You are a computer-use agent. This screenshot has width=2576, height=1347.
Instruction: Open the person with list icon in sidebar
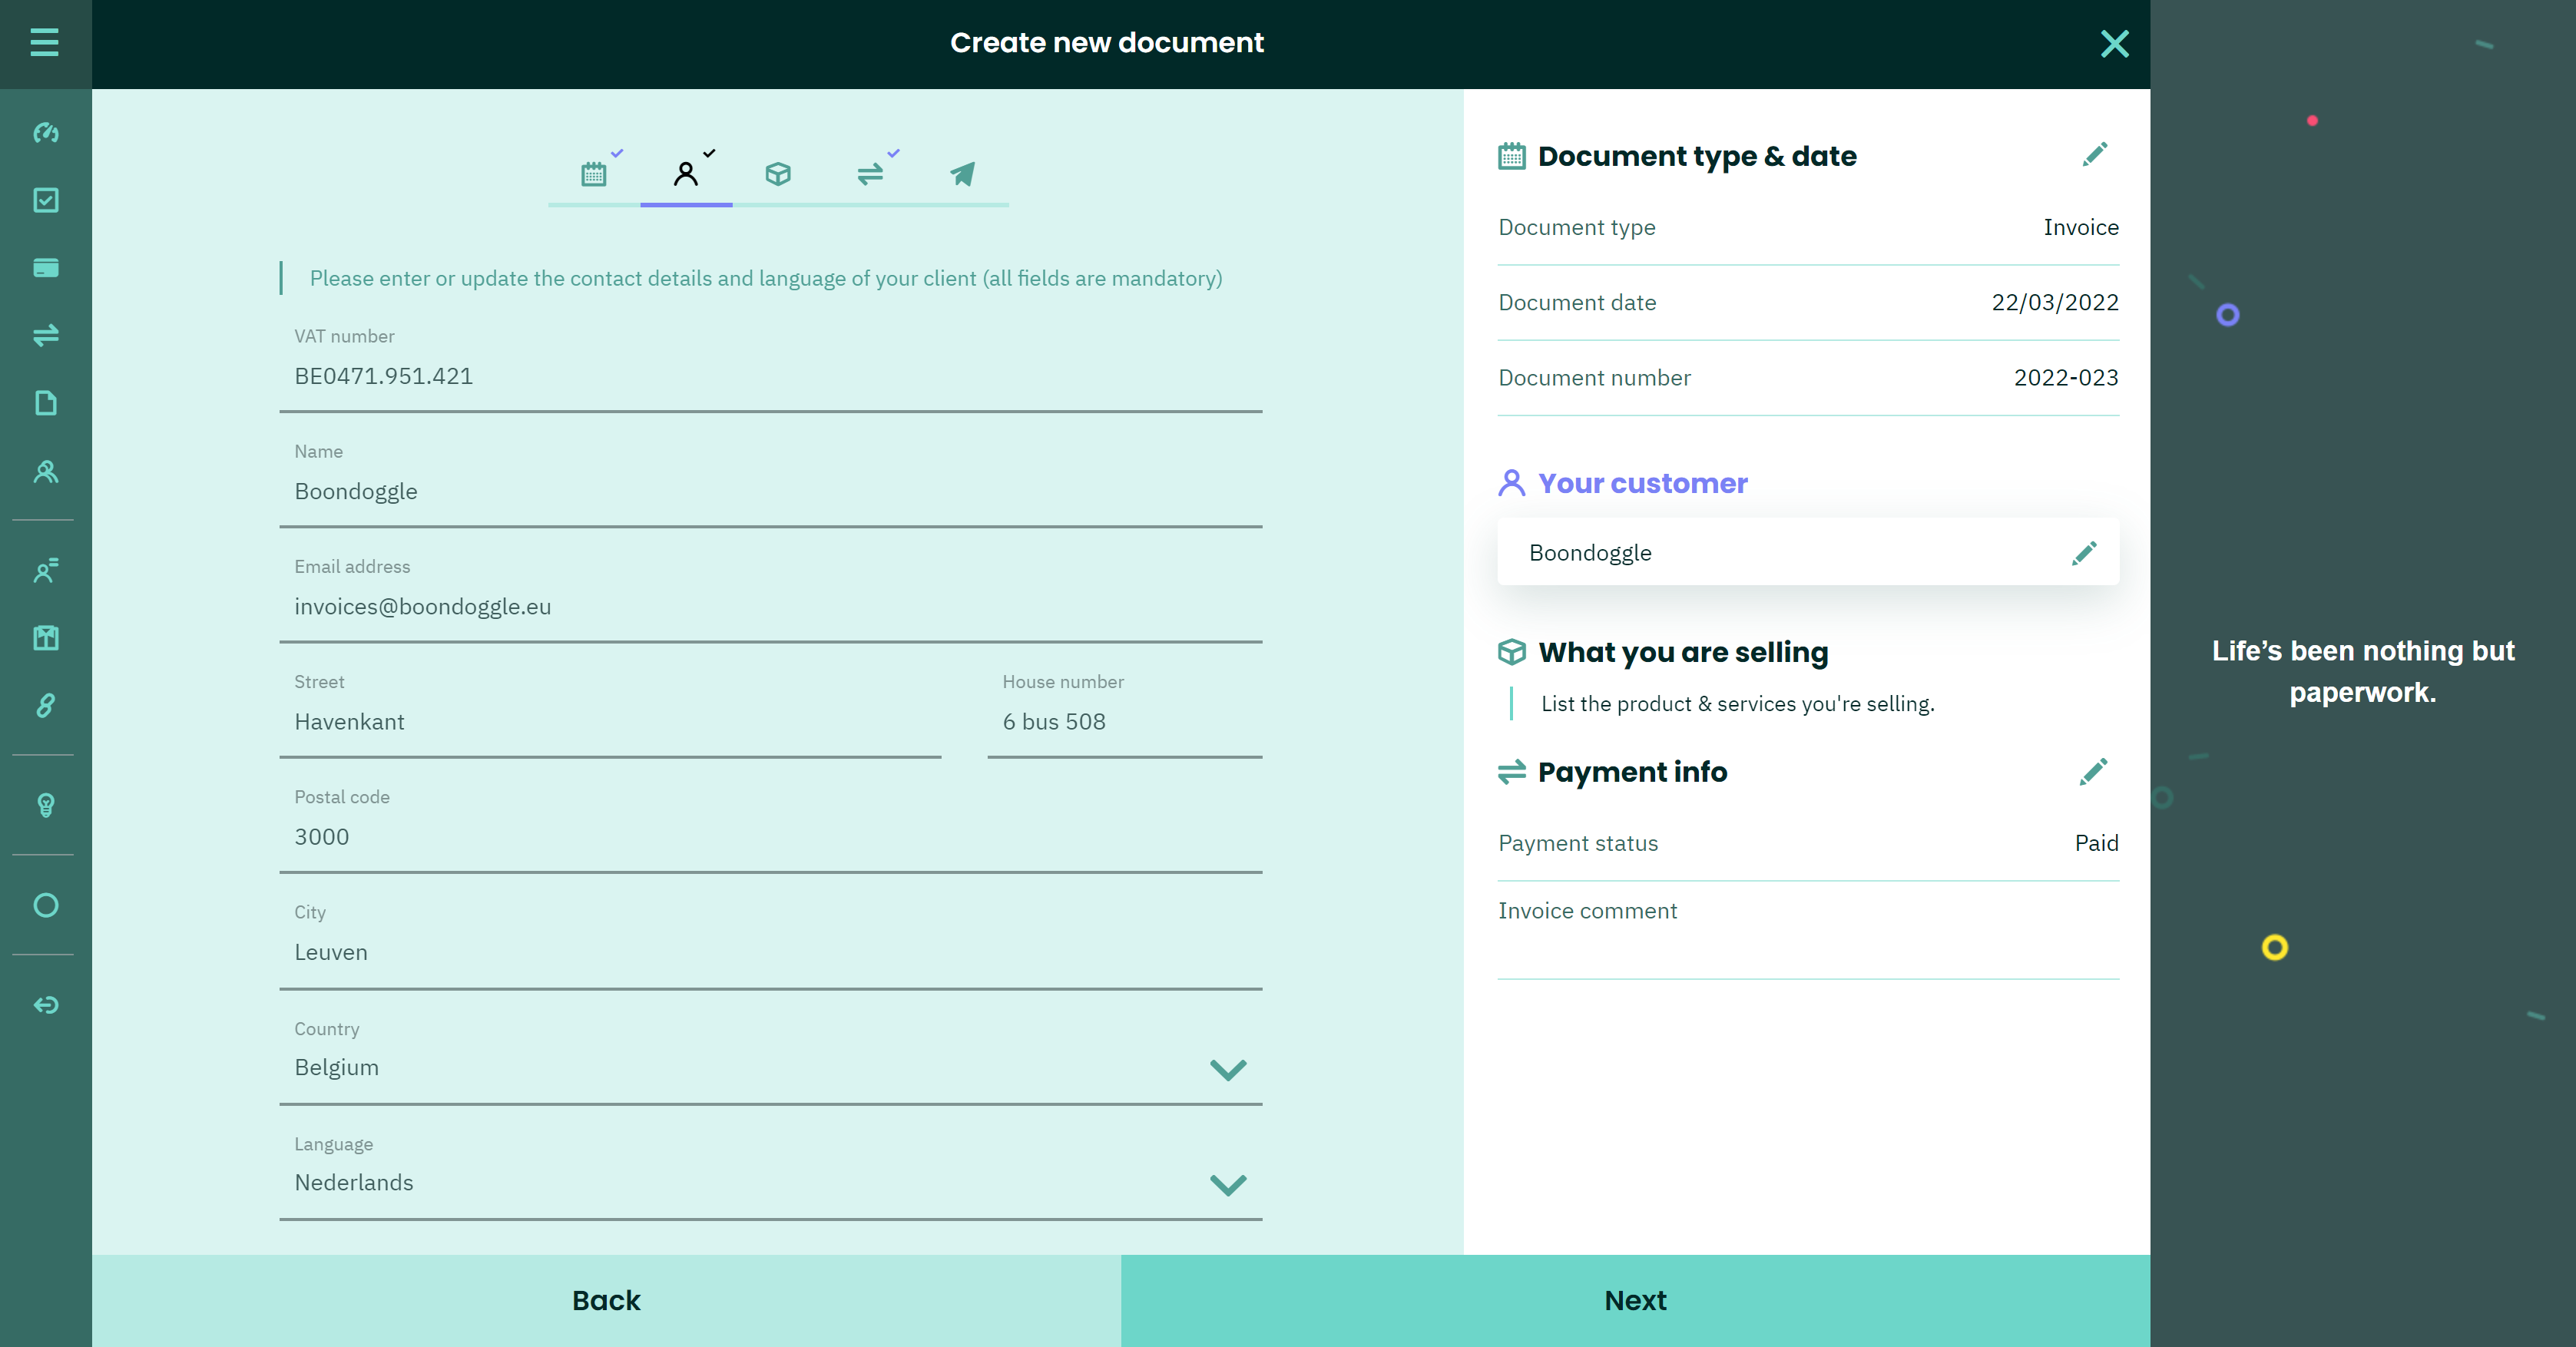click(x=46, y=571)
